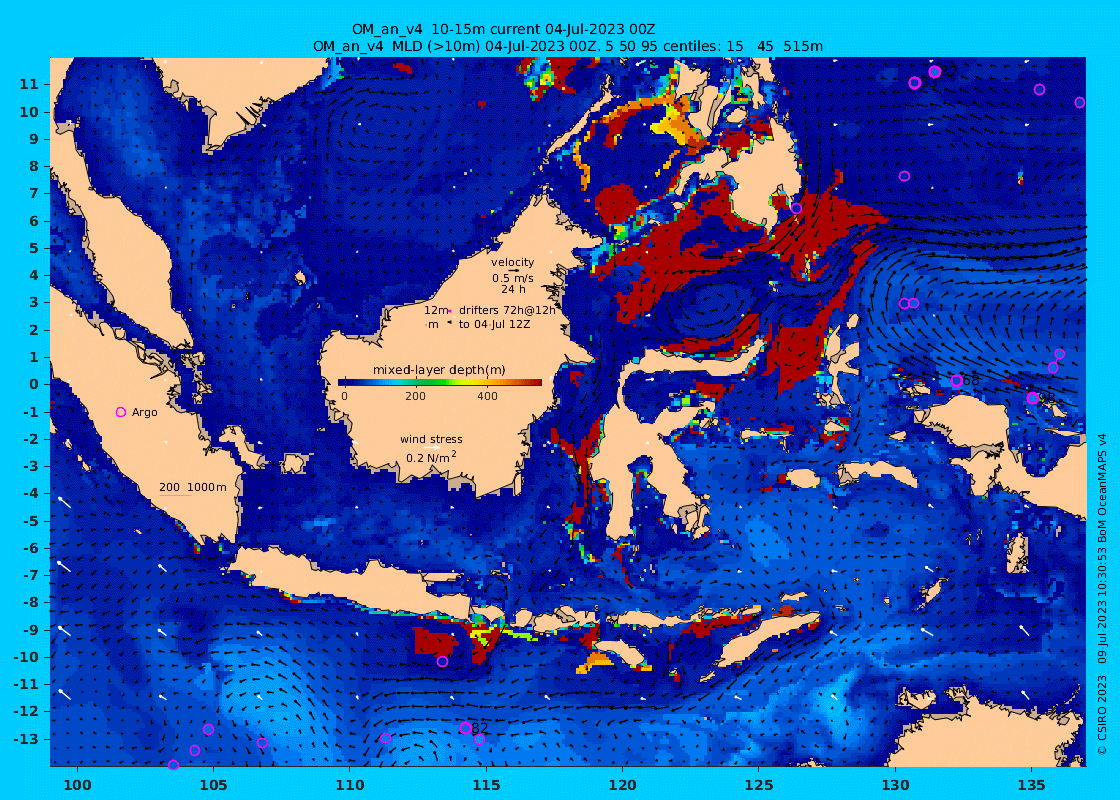Click the velocity reference arrow in legend
This screenshot has height=800, width=1120.
coord(513,271)
